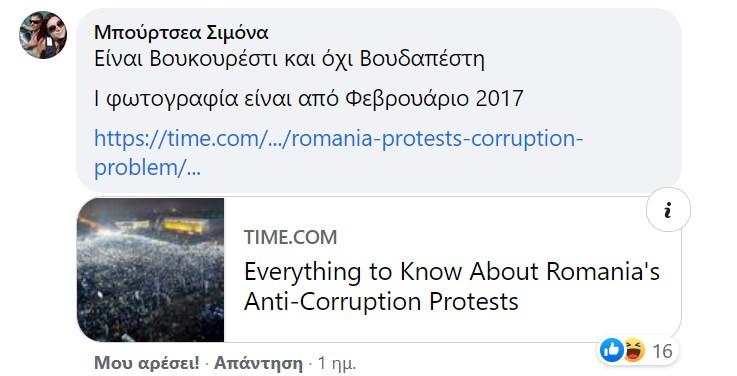Follow the time.com romania-protests-corruption link
This screenshot has height=376, width=737.
coord(338,139)
